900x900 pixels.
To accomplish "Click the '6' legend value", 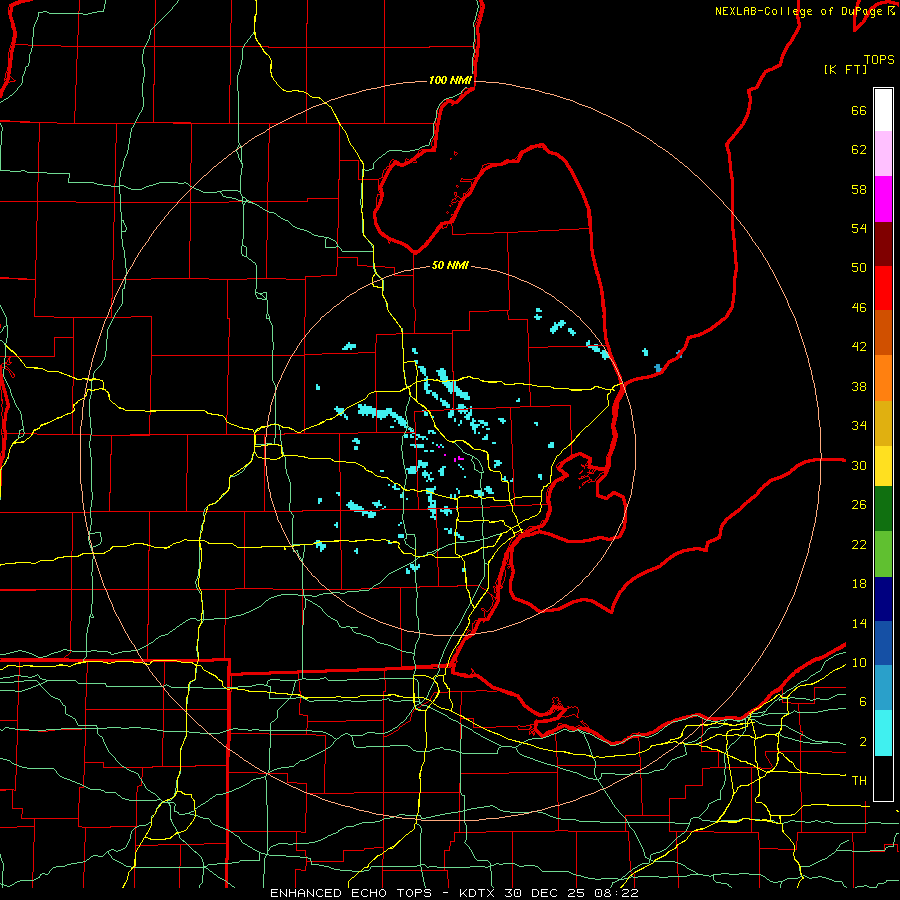I will point(863,702).
